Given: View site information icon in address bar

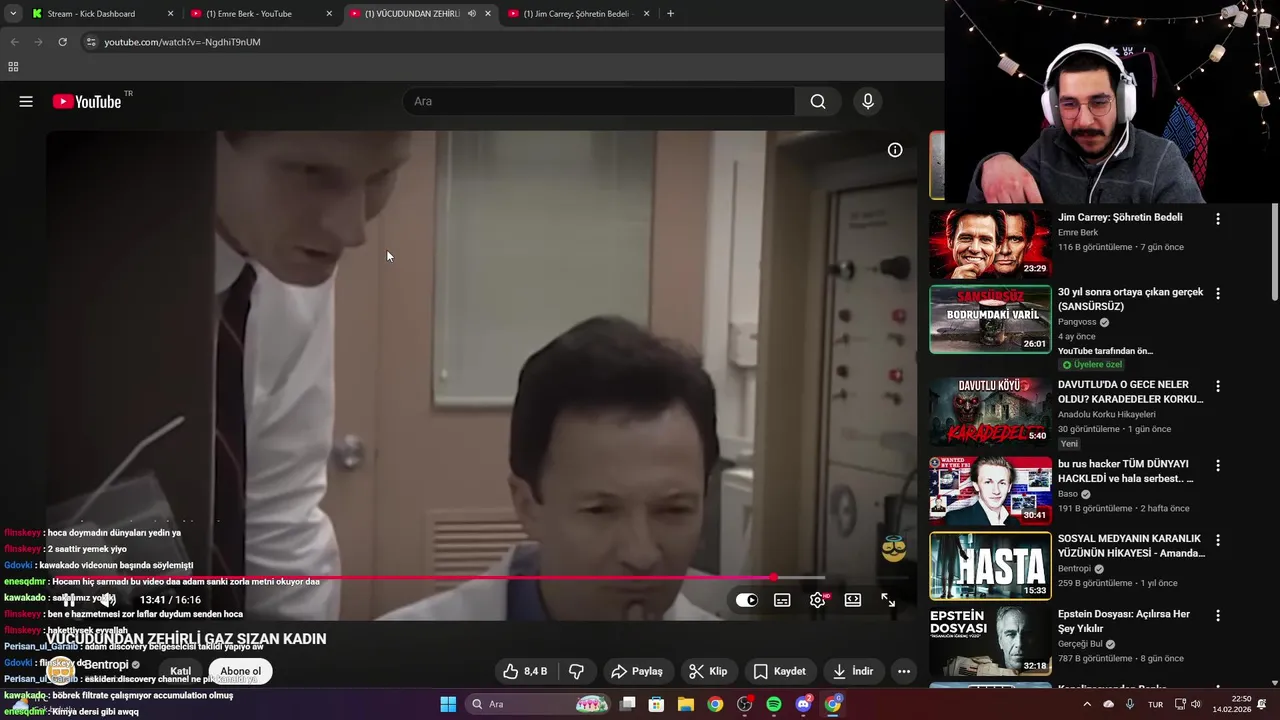Looking at the screenshot, I should (91, 42).
